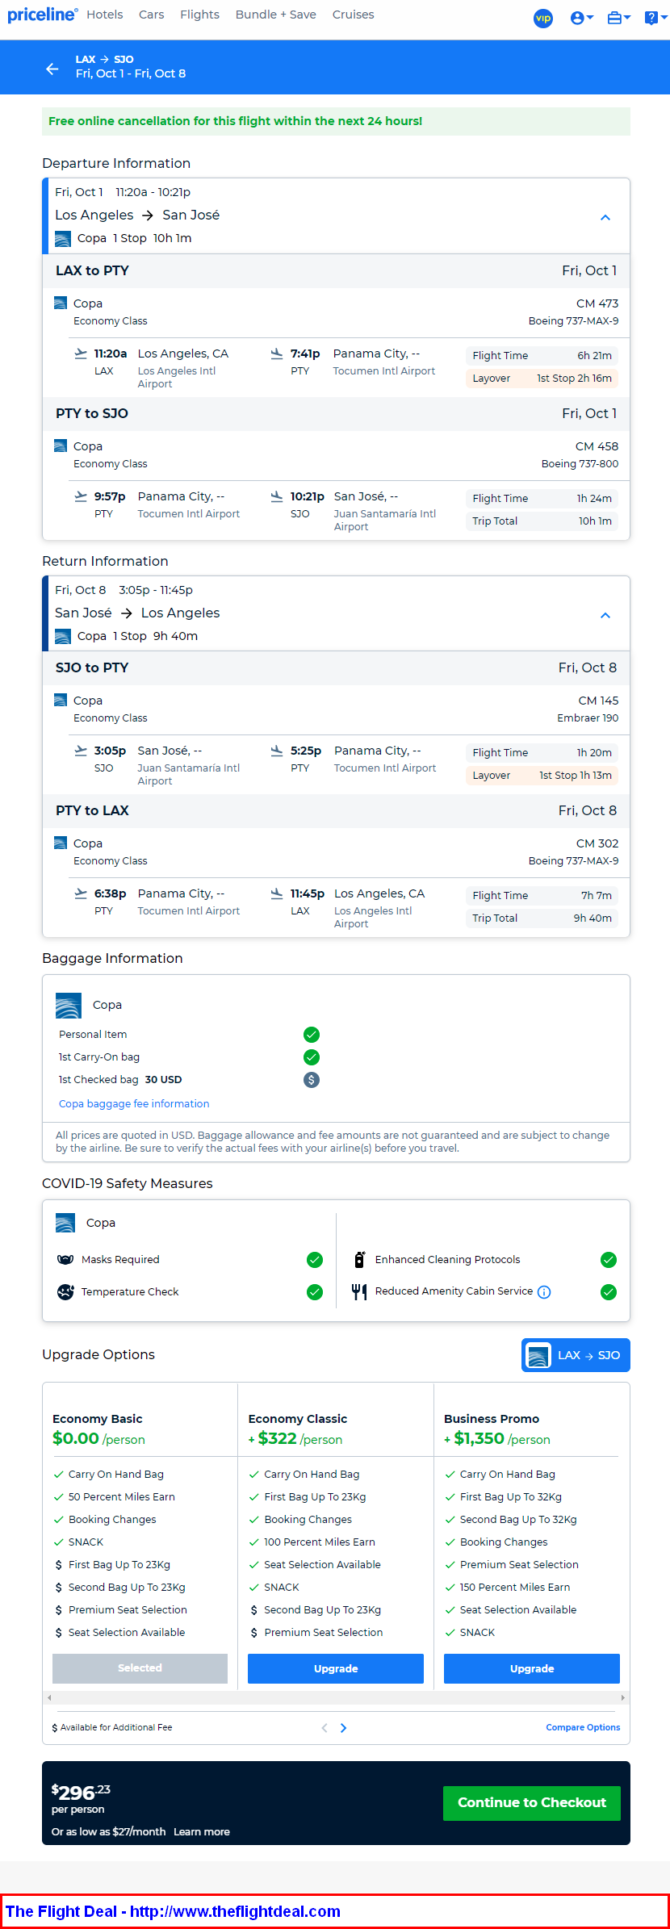Image resolution: width=670 pixels, height=1929 pixels.
Task: Click Continue to Checkout
Action: (532, 1803)
